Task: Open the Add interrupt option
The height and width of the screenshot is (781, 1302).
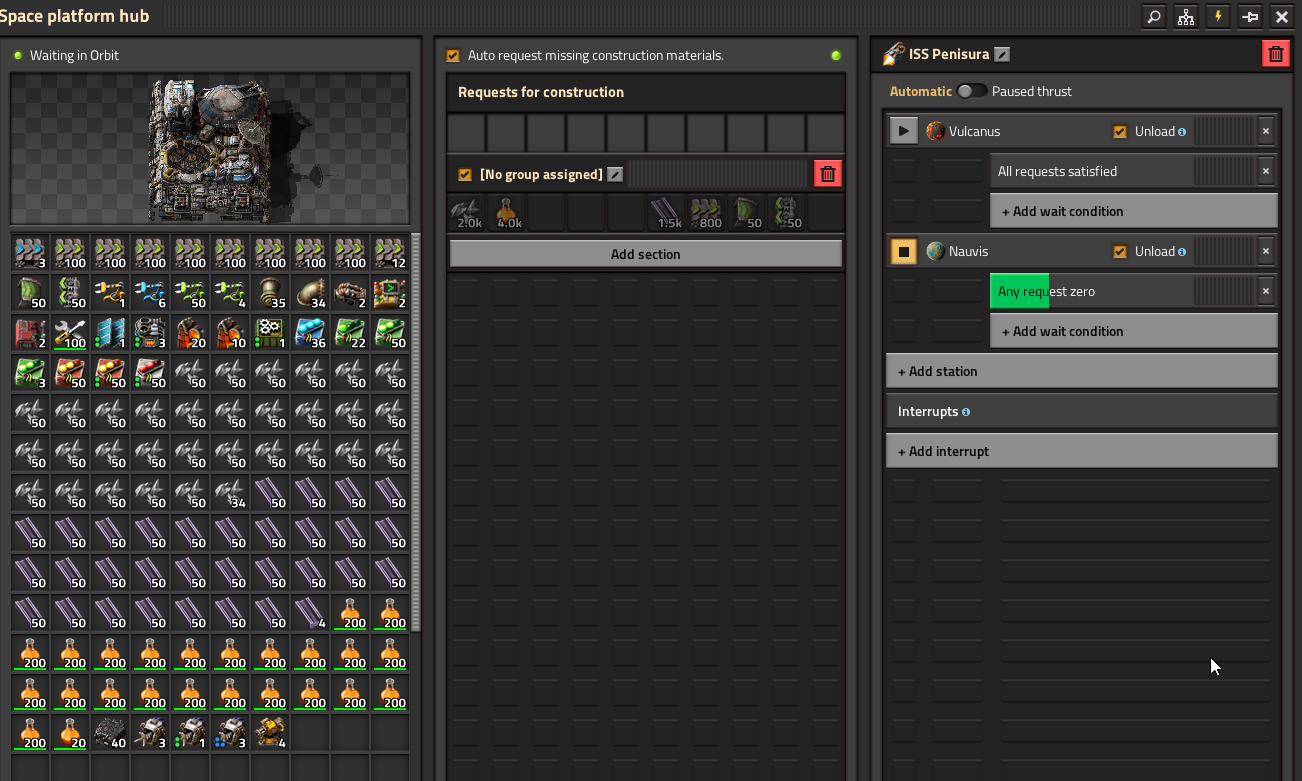Action: point(1081,451)
